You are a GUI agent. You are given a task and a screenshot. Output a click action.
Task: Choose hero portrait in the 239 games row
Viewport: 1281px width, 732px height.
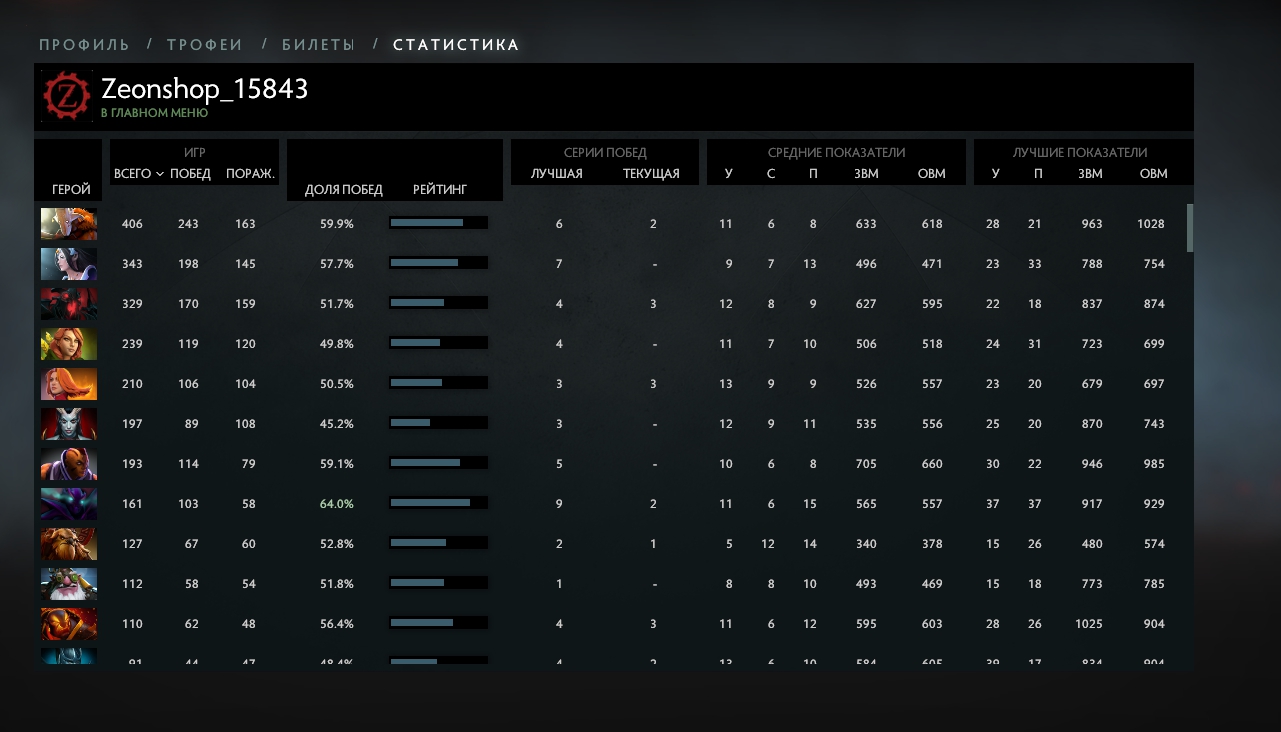tap(69, 344)
